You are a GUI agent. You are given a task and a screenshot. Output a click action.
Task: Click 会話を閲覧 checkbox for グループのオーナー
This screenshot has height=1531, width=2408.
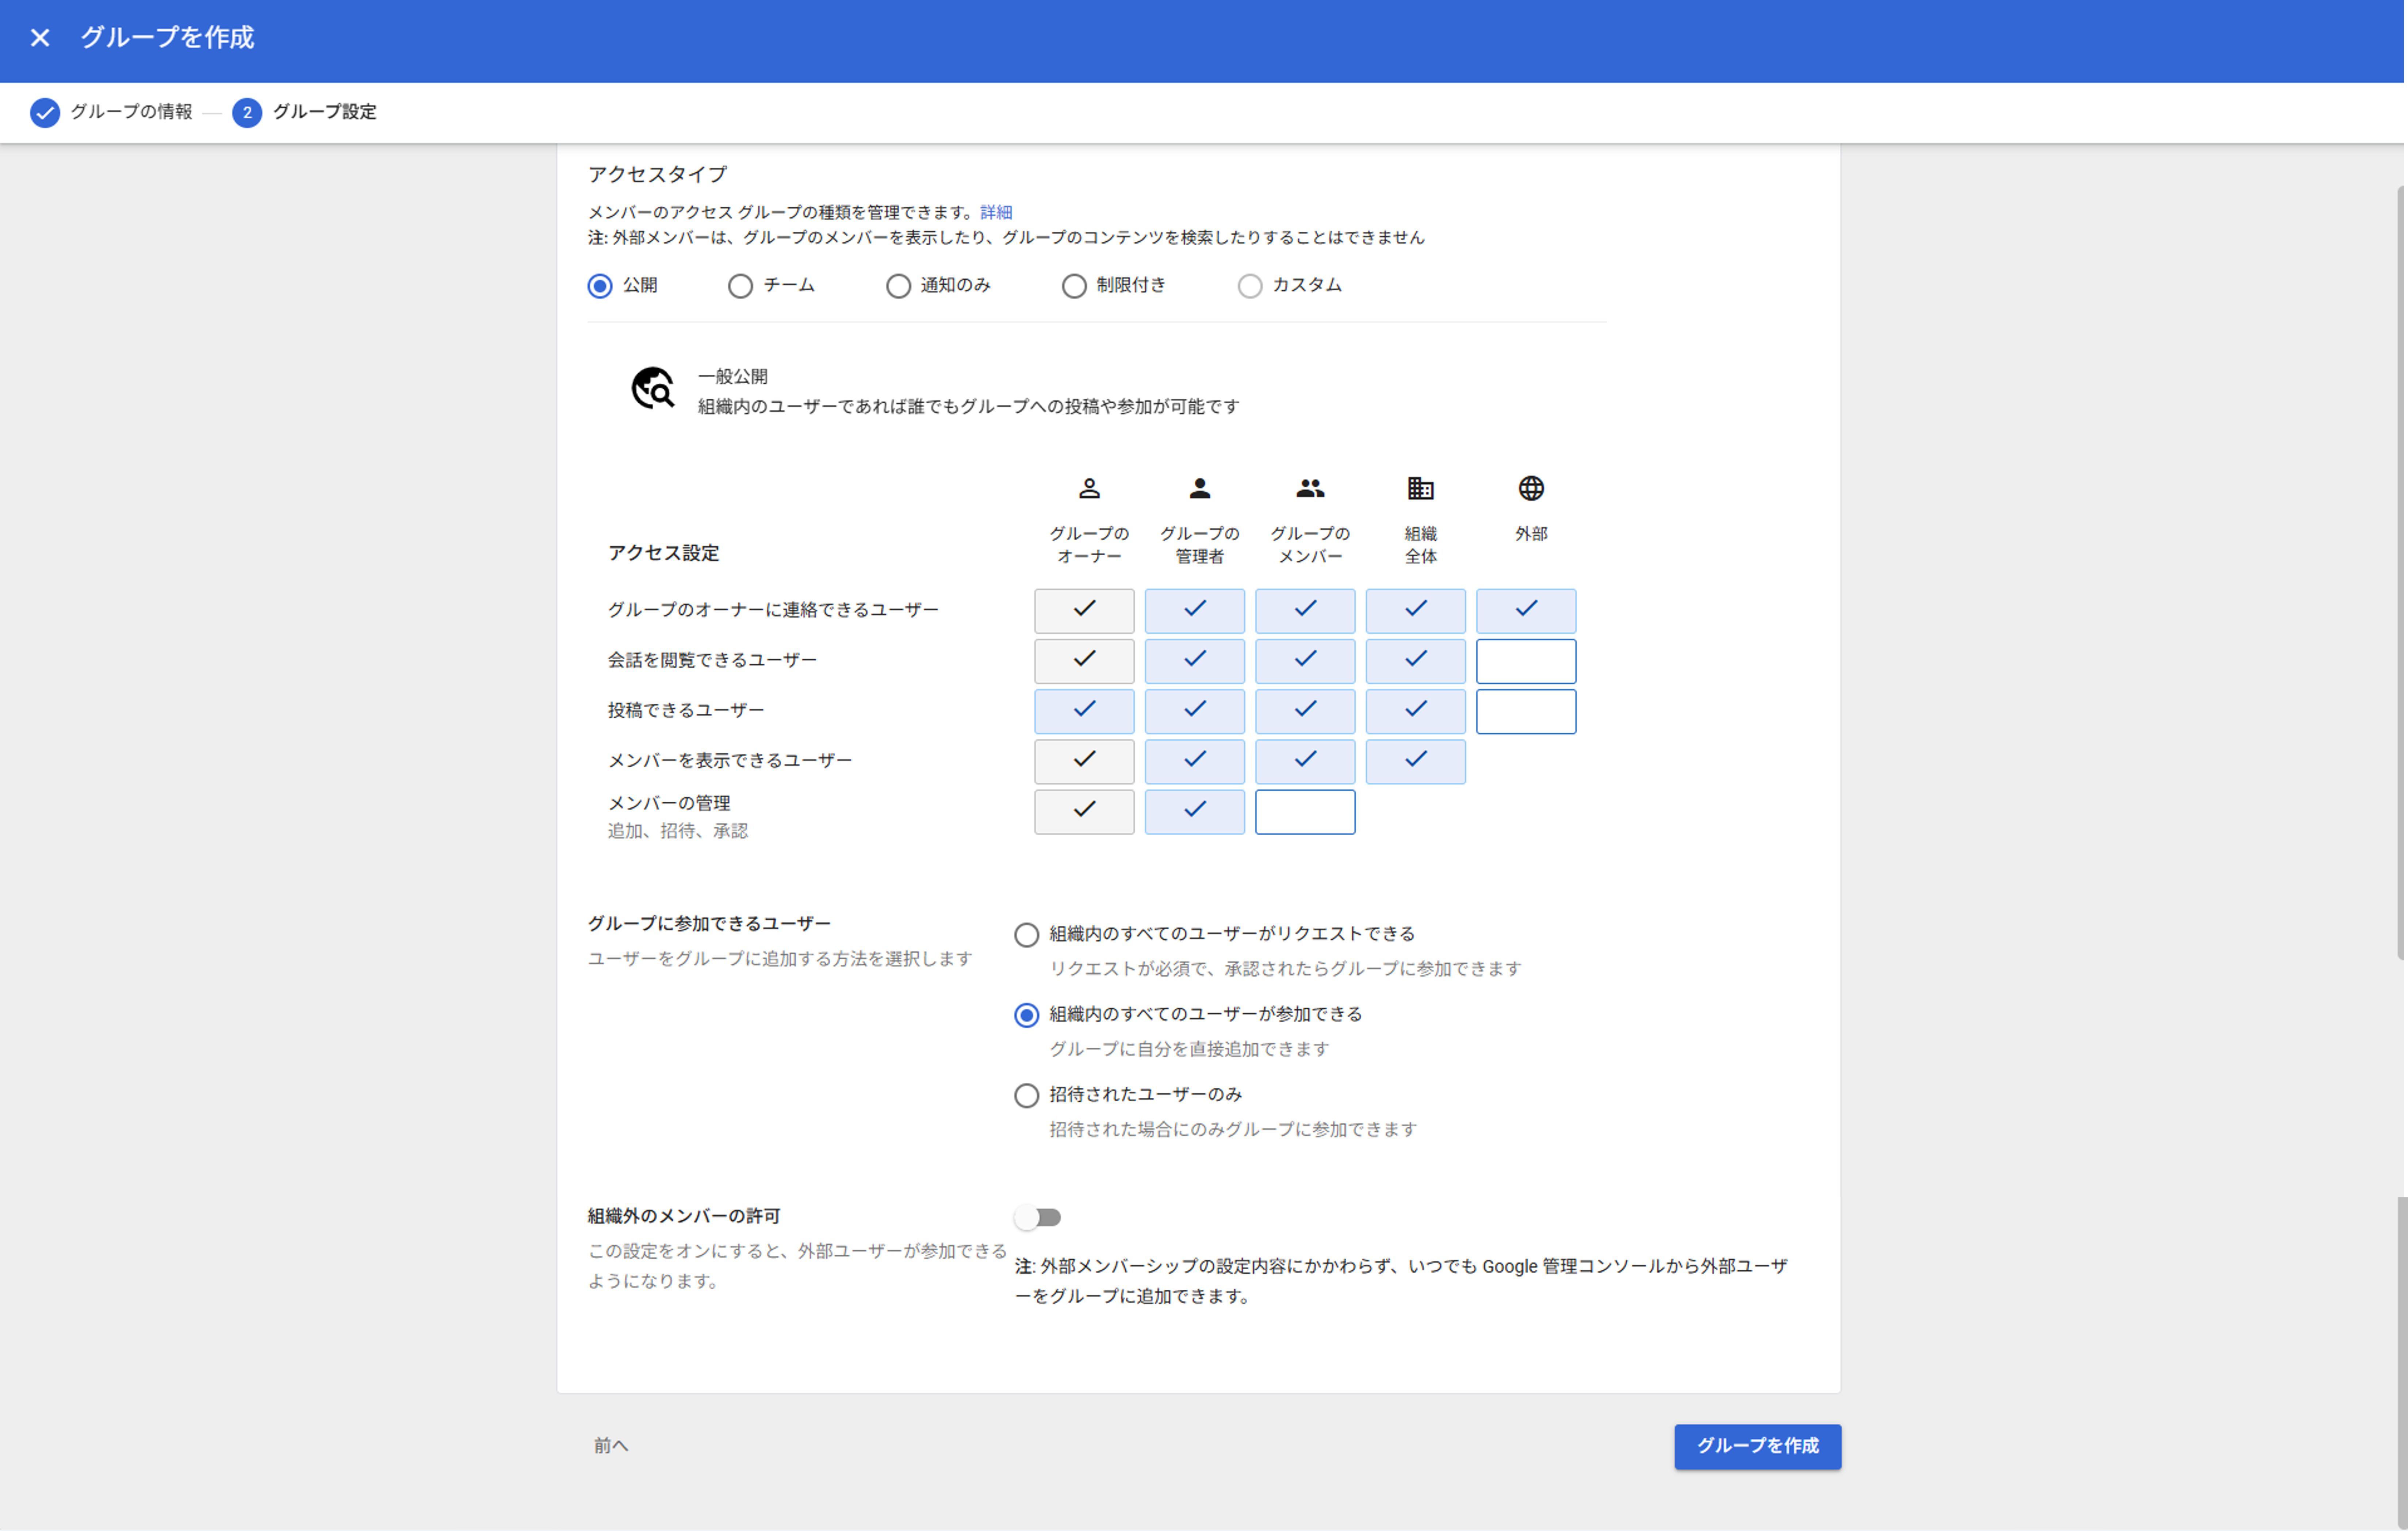1084,661
